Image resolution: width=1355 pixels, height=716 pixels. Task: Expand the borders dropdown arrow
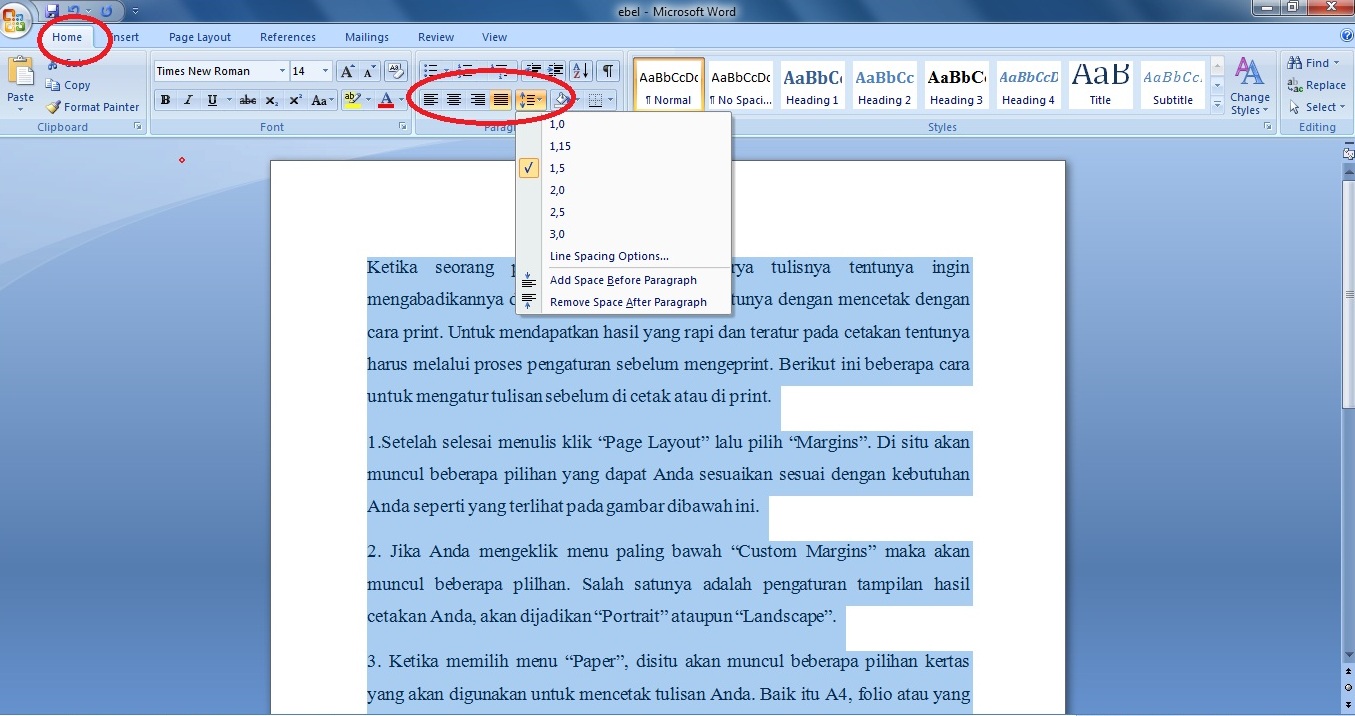(x=610, y=100)
